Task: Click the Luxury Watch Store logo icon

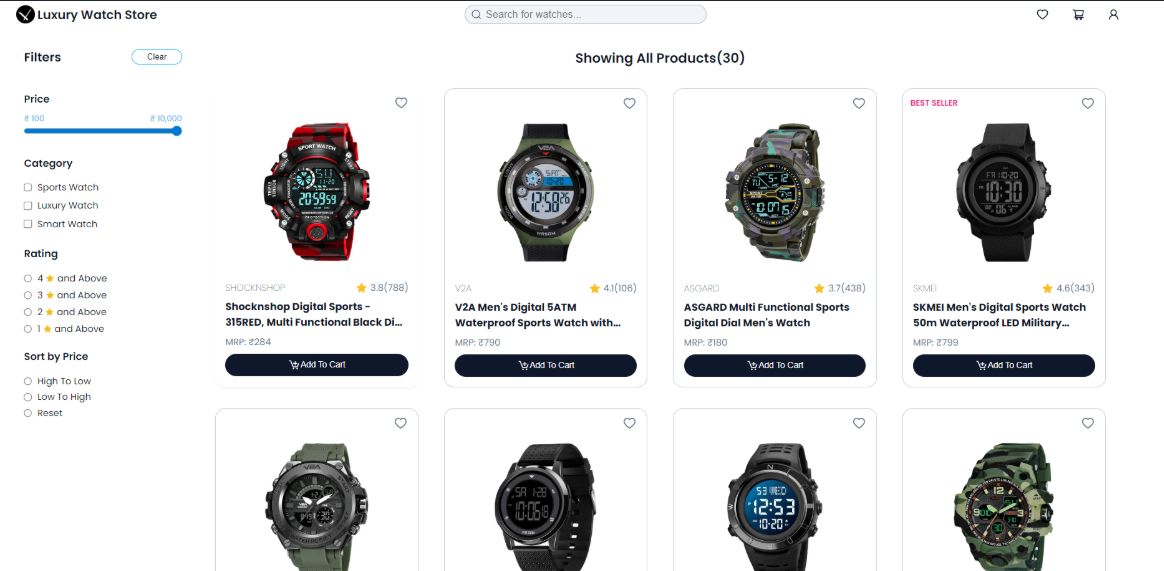Action: coord(25,14)
